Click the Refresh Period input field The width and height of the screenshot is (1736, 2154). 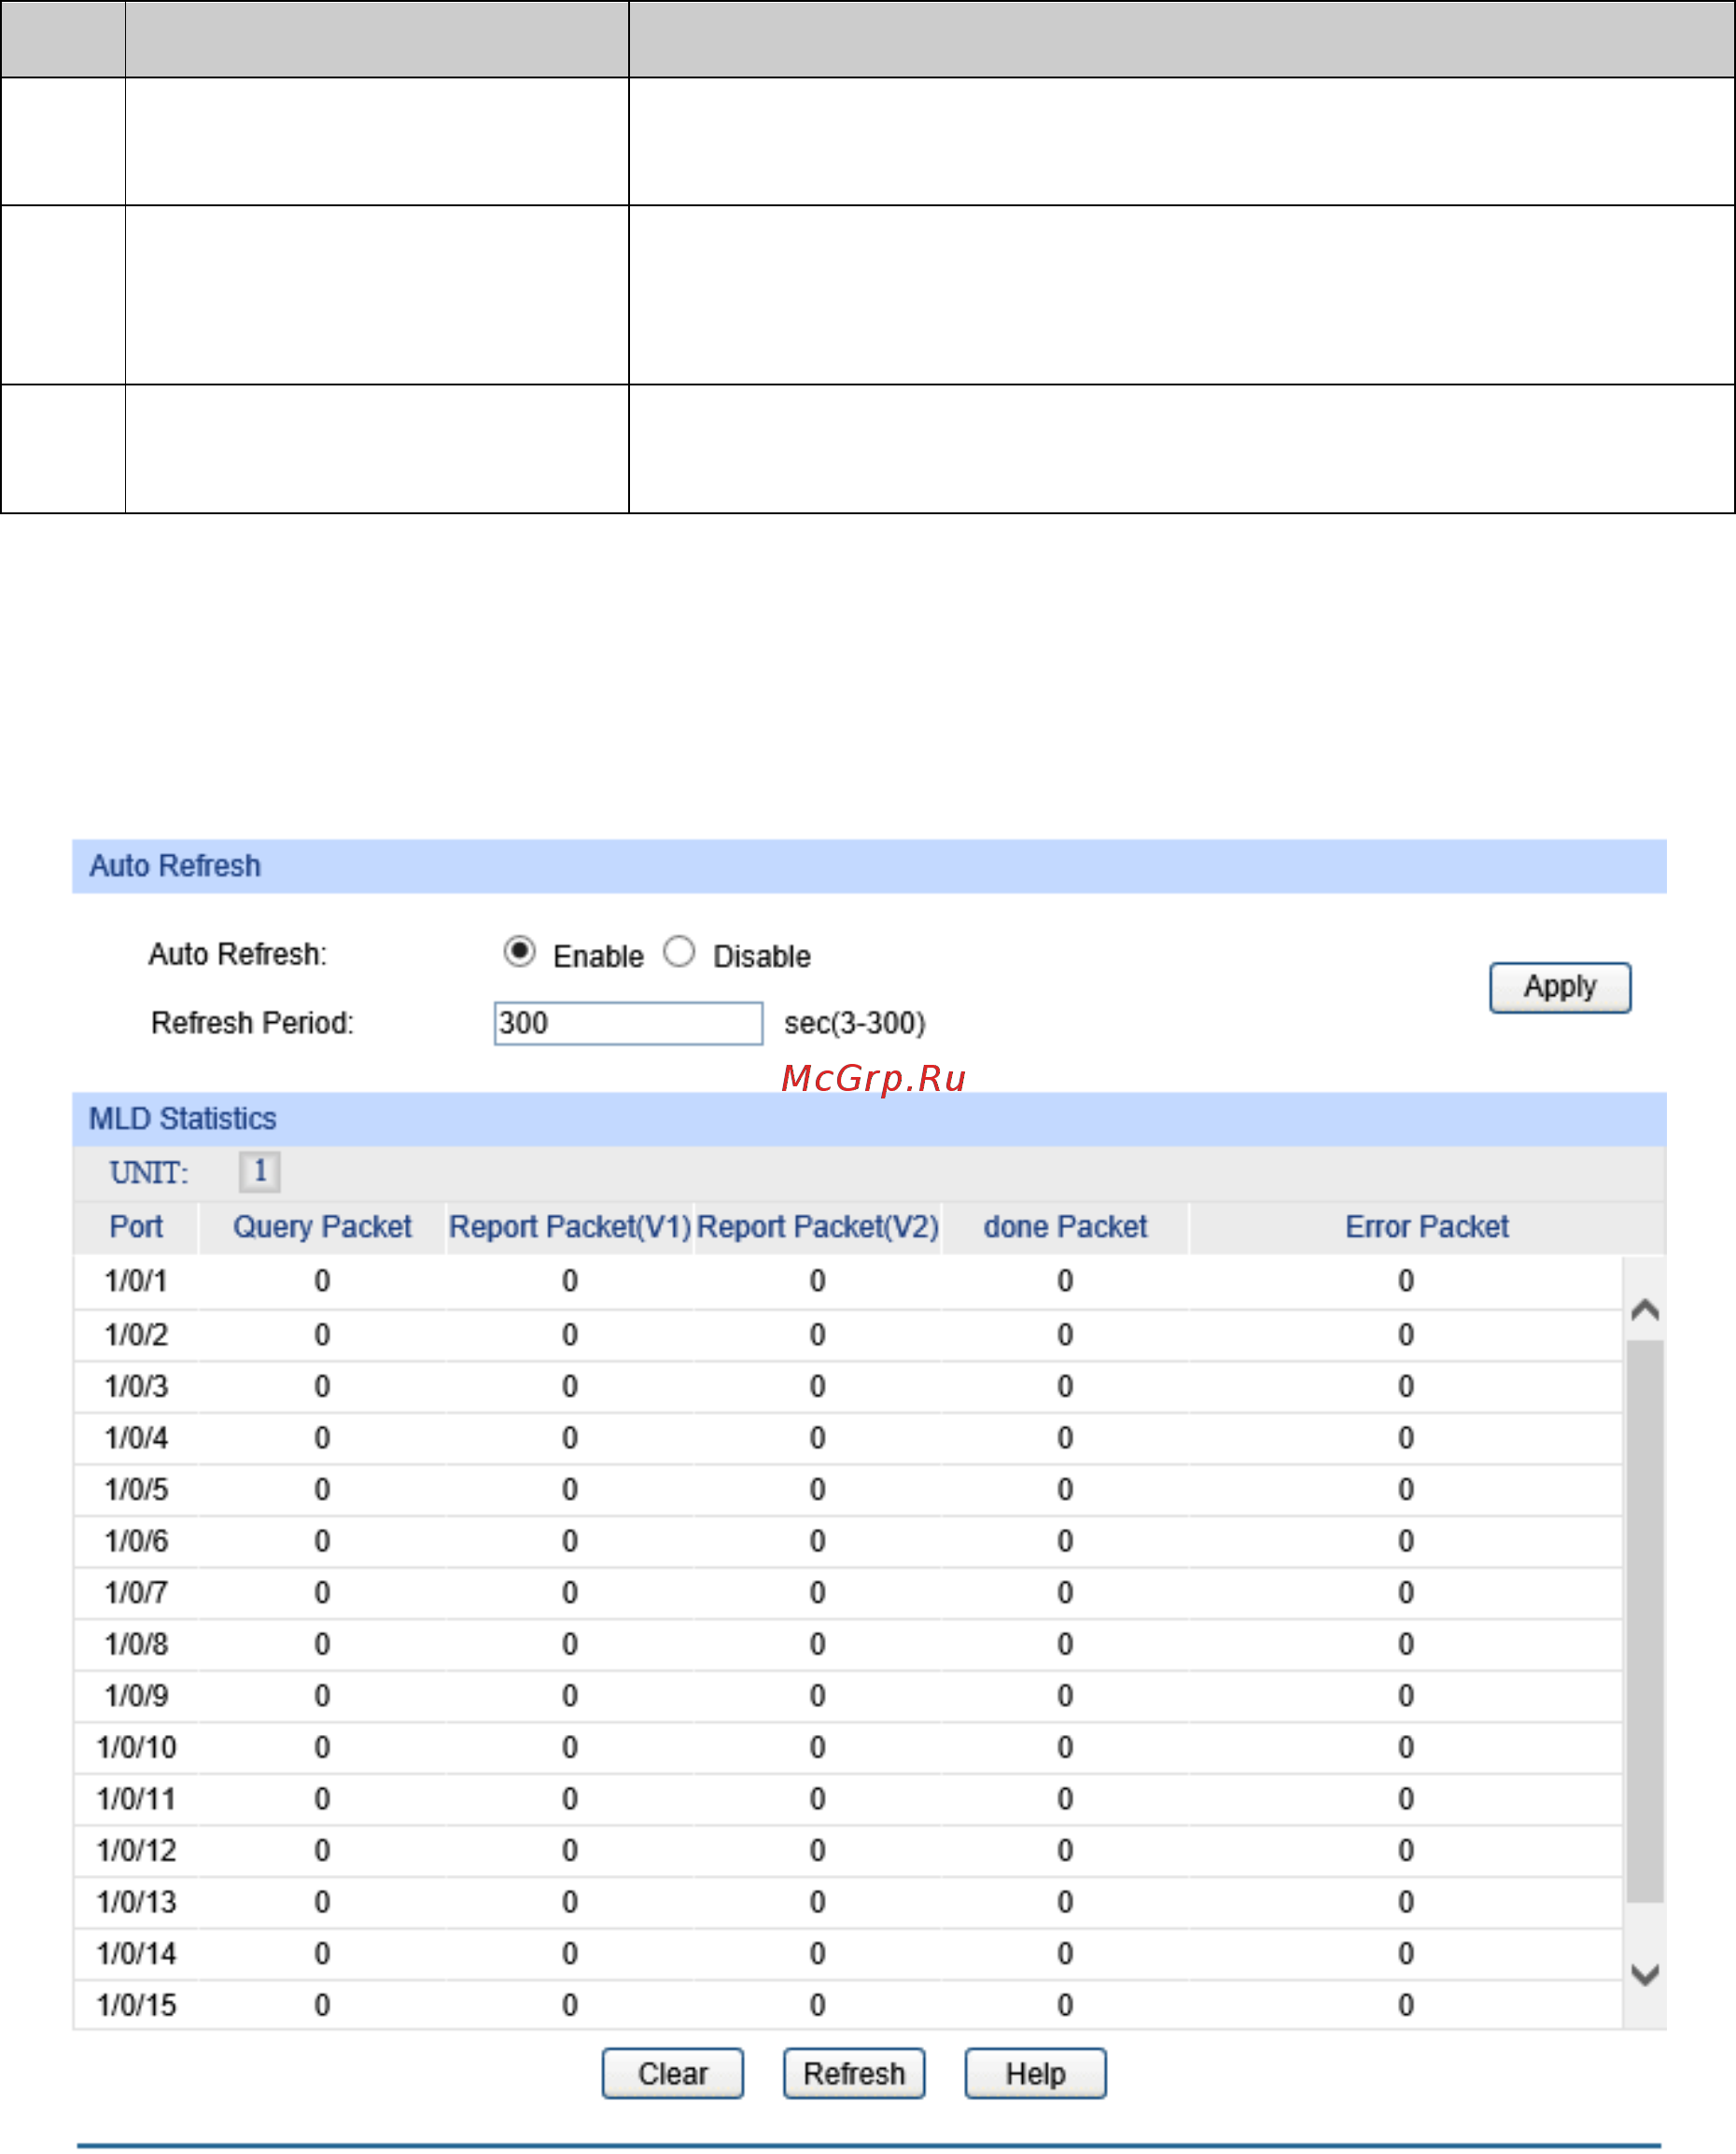point(628,1023)
